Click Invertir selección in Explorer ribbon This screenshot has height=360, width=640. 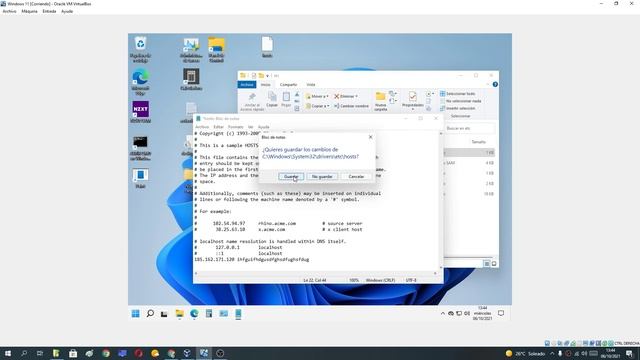click(x=458, y=109)
